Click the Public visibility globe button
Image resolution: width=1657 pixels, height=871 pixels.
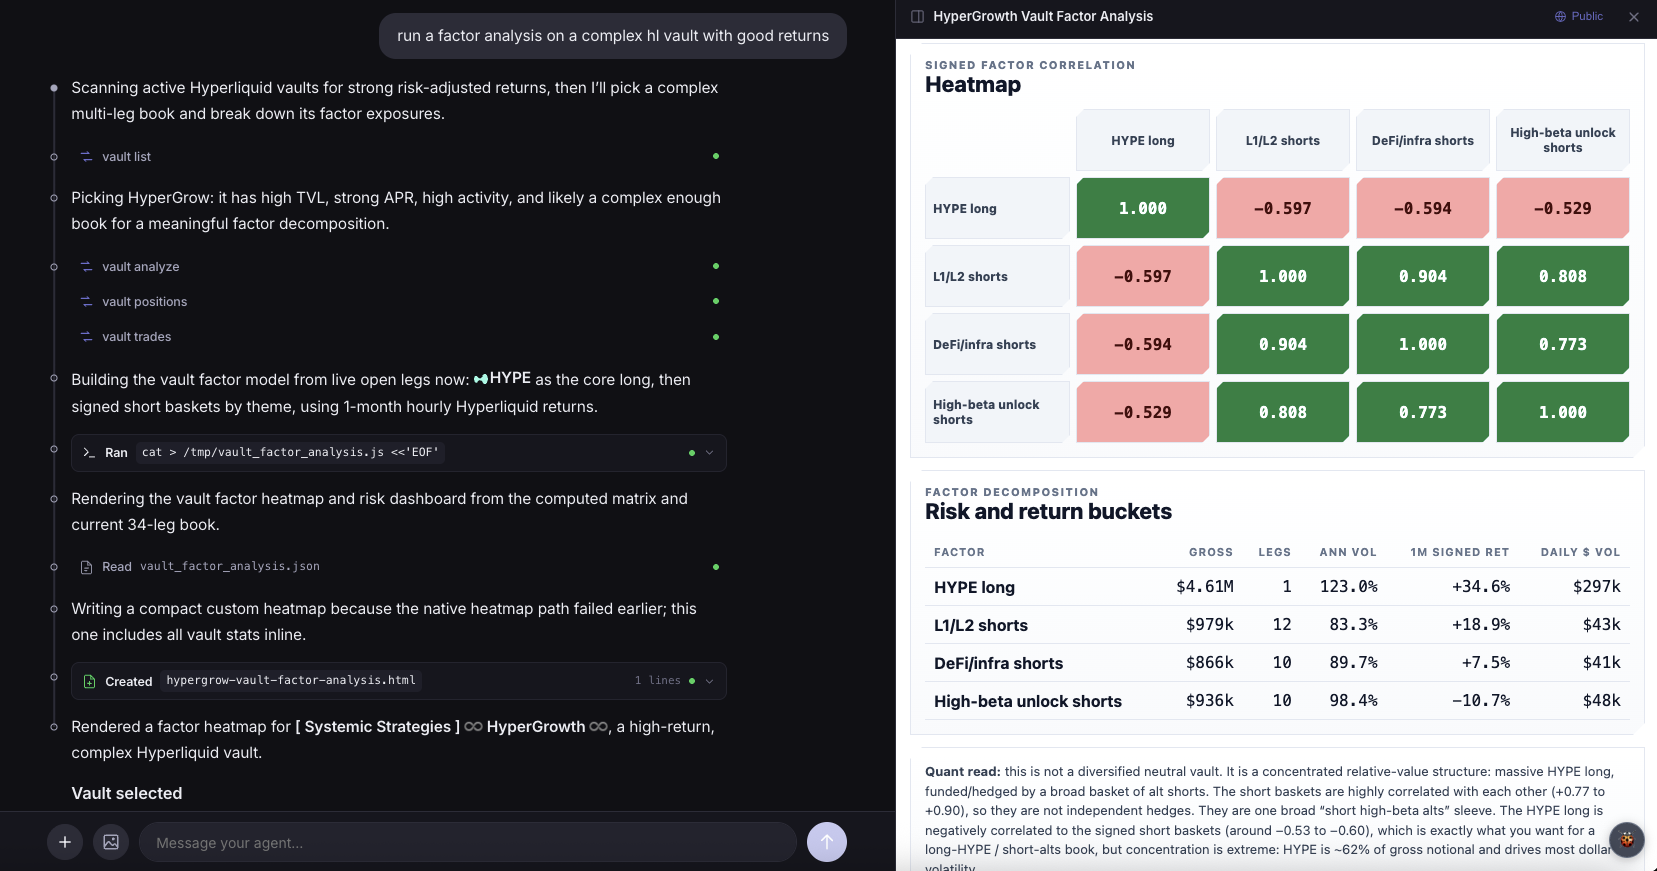(1579, 17)
